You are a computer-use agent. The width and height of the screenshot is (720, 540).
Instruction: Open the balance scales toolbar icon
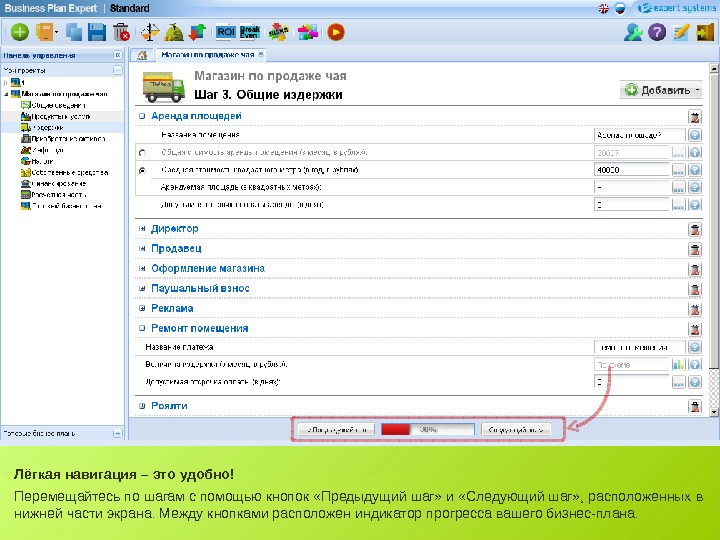[150, 32]
